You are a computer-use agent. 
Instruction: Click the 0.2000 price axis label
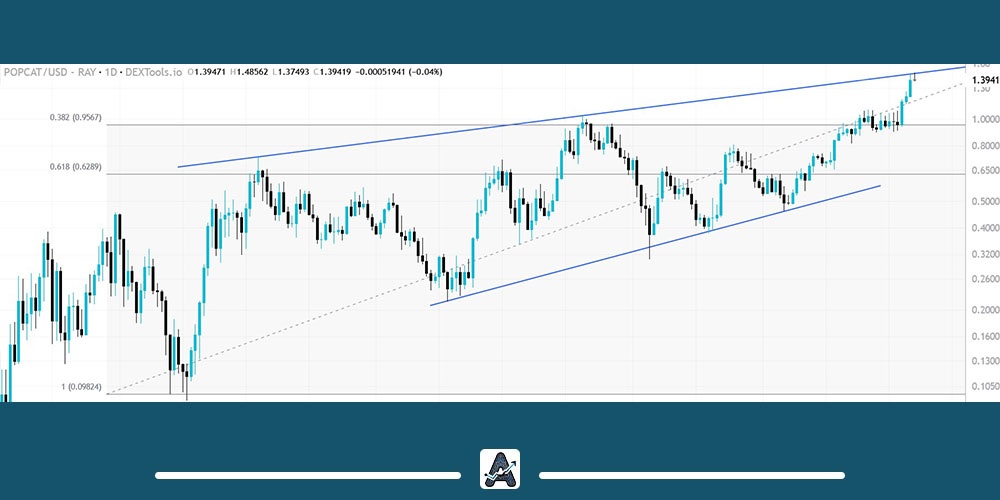pos(982,309)
